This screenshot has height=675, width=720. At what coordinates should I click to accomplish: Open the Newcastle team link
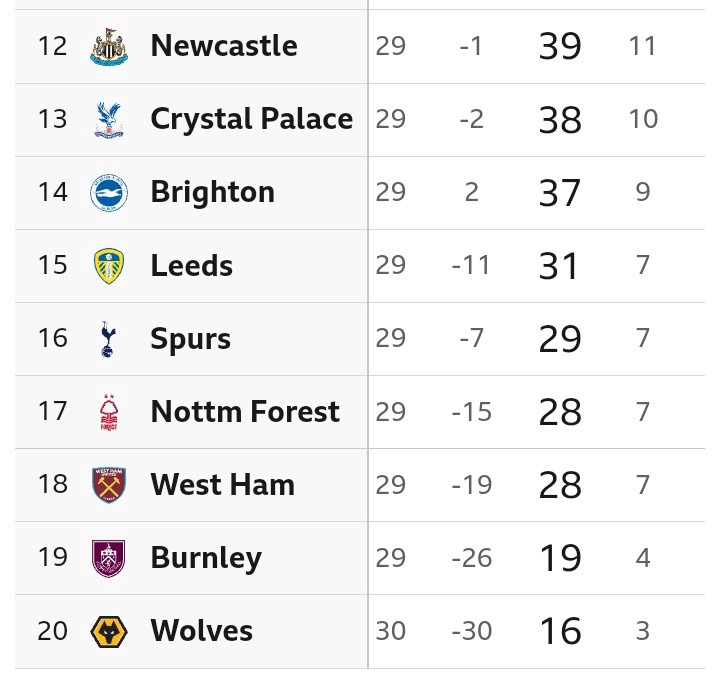point(223,46)
